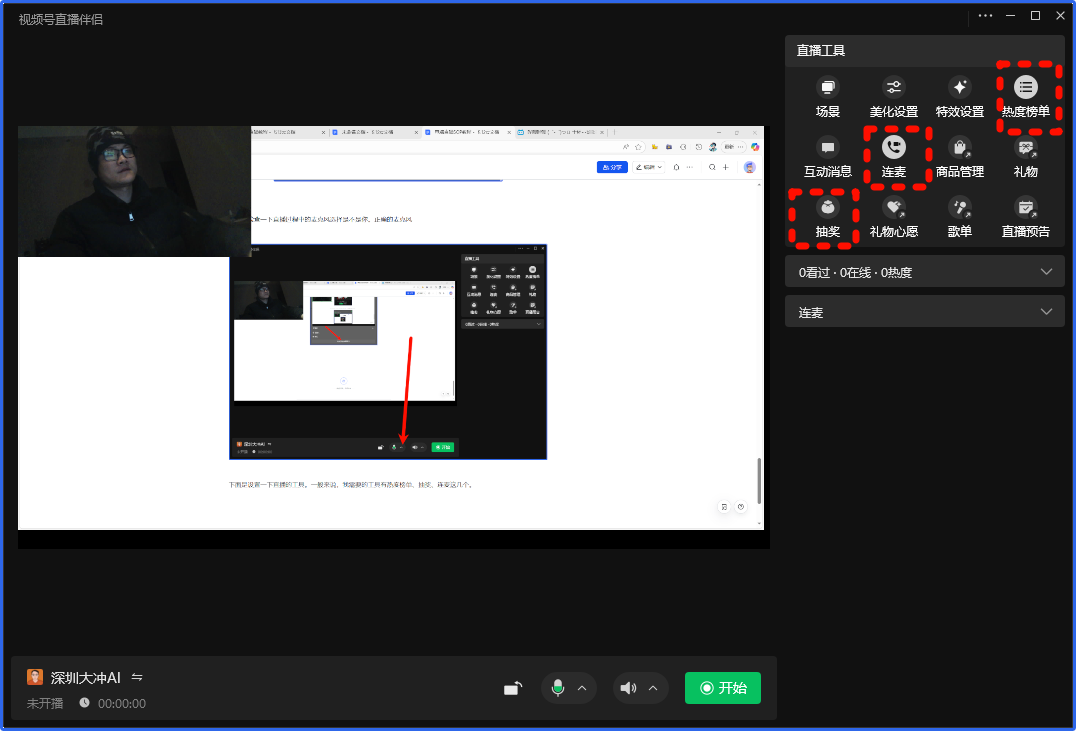The image size is (1076, 731).
Task: Expand the microphone options chevron
Action: [x=582, y=688]
